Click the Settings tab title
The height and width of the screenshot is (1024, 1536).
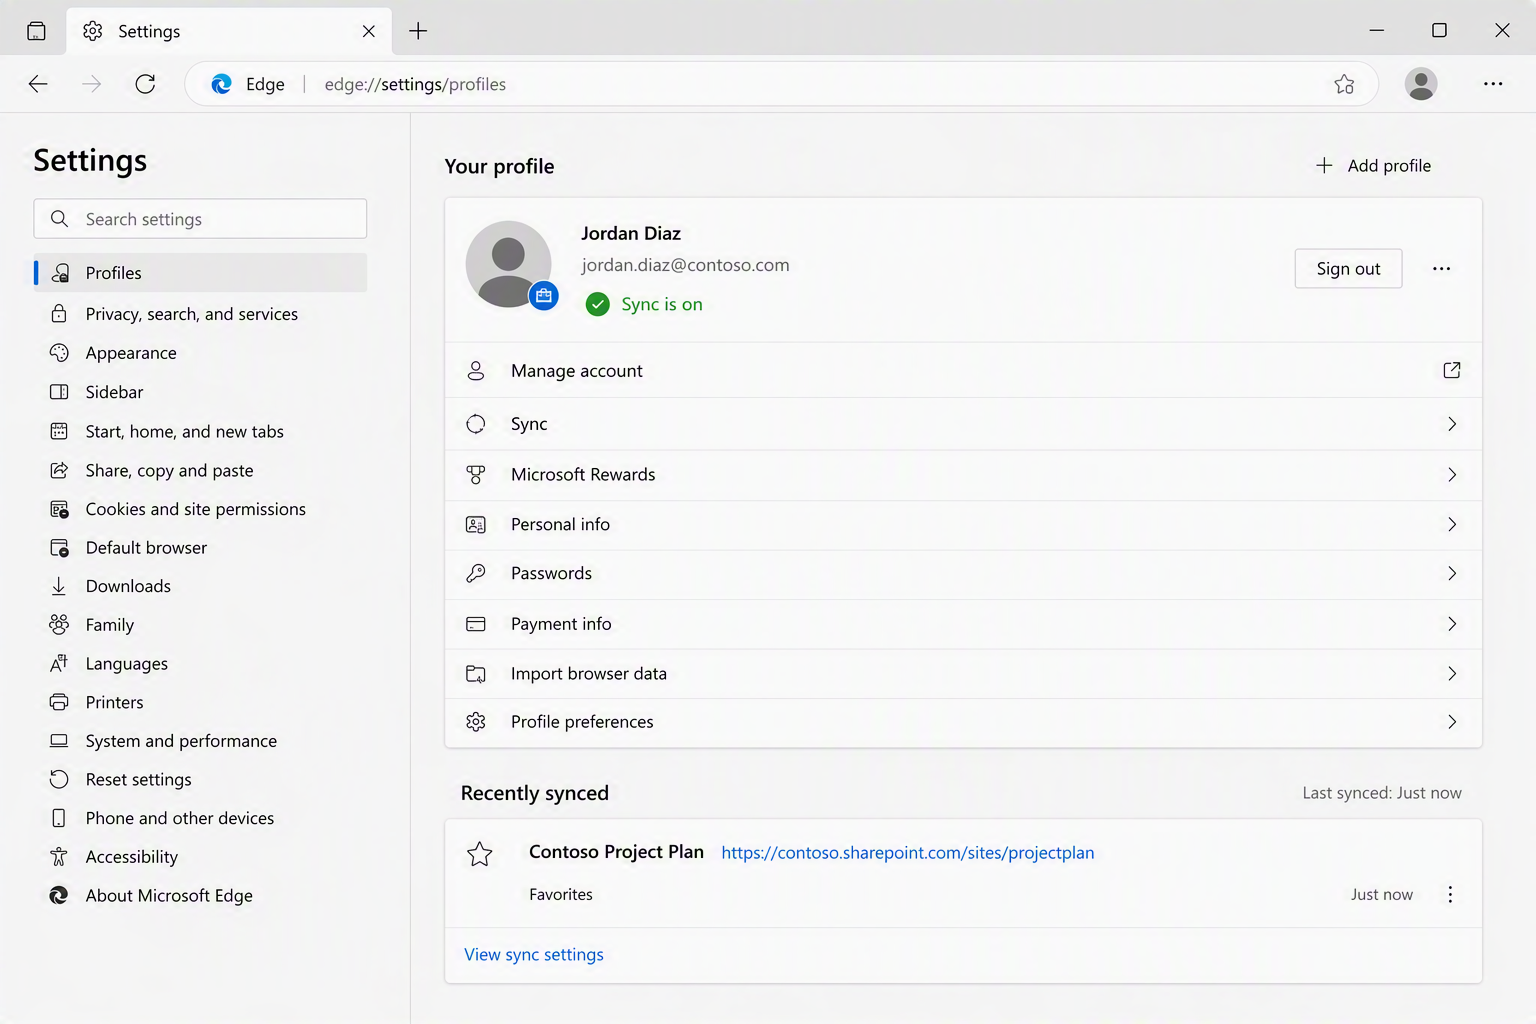point(149,31)
